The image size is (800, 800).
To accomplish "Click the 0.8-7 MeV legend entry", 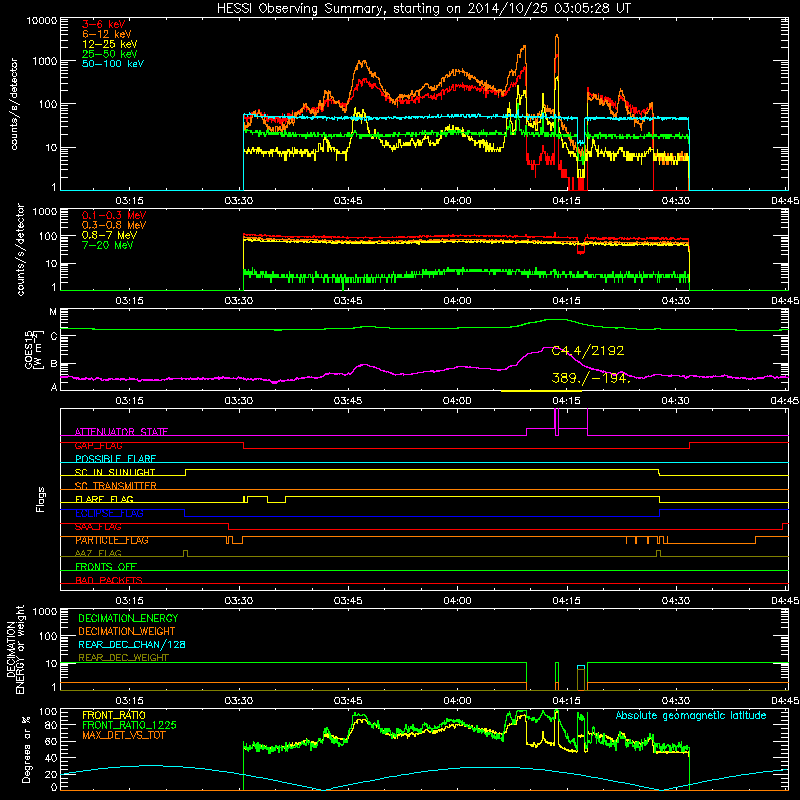I will click(x=109, y=235).
